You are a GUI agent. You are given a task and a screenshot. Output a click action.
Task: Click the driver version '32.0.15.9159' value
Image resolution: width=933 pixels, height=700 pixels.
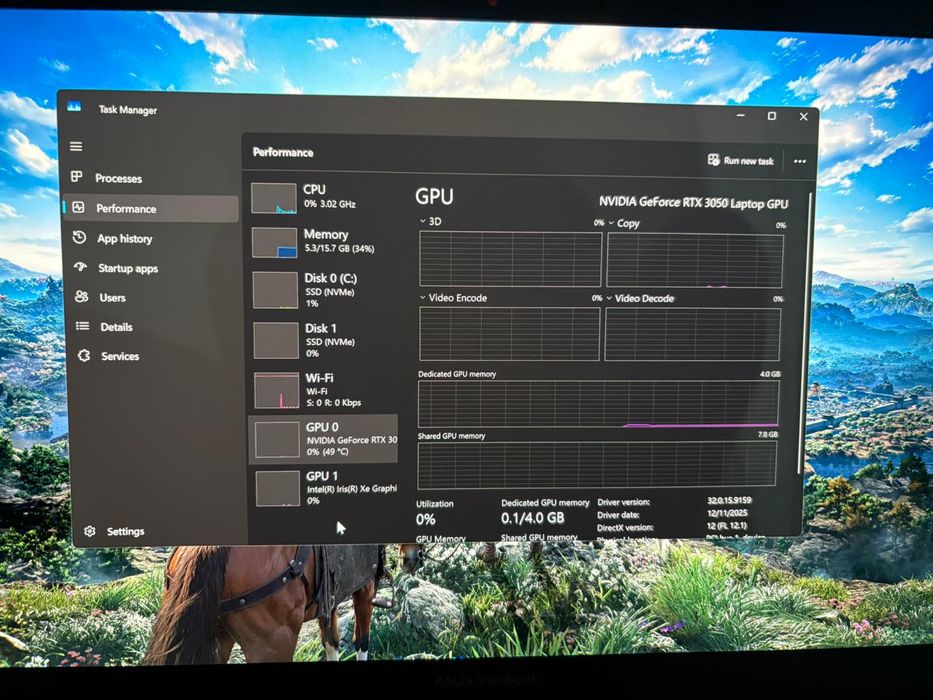[x=729, y=500]
